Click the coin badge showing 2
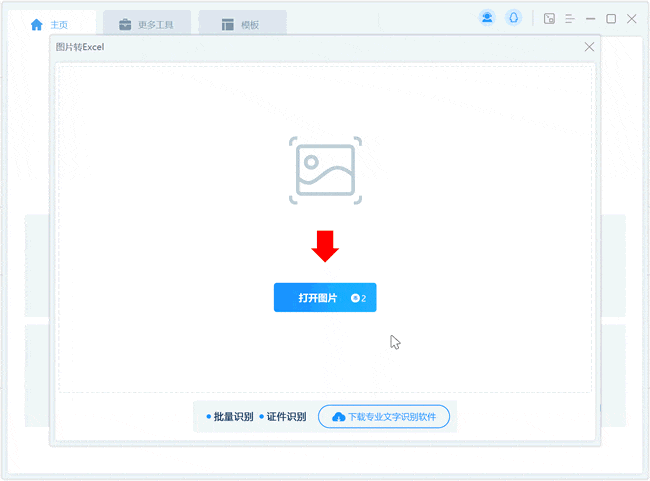 pyautogui.click(x=358, y=298)
